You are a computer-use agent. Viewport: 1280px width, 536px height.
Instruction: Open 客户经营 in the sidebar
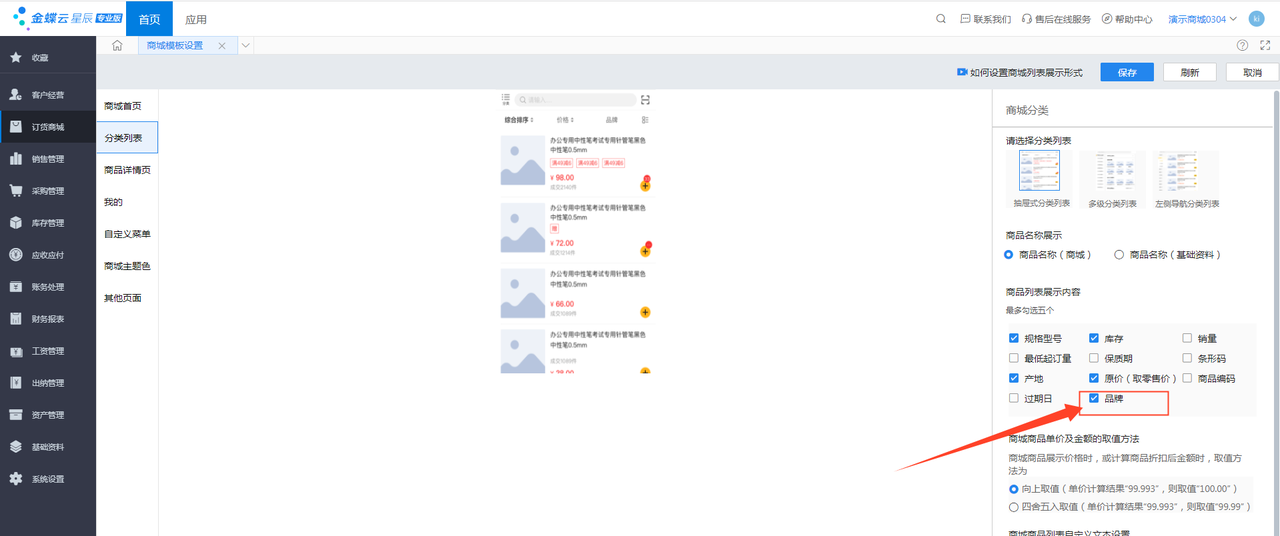(x=48, y=95)
